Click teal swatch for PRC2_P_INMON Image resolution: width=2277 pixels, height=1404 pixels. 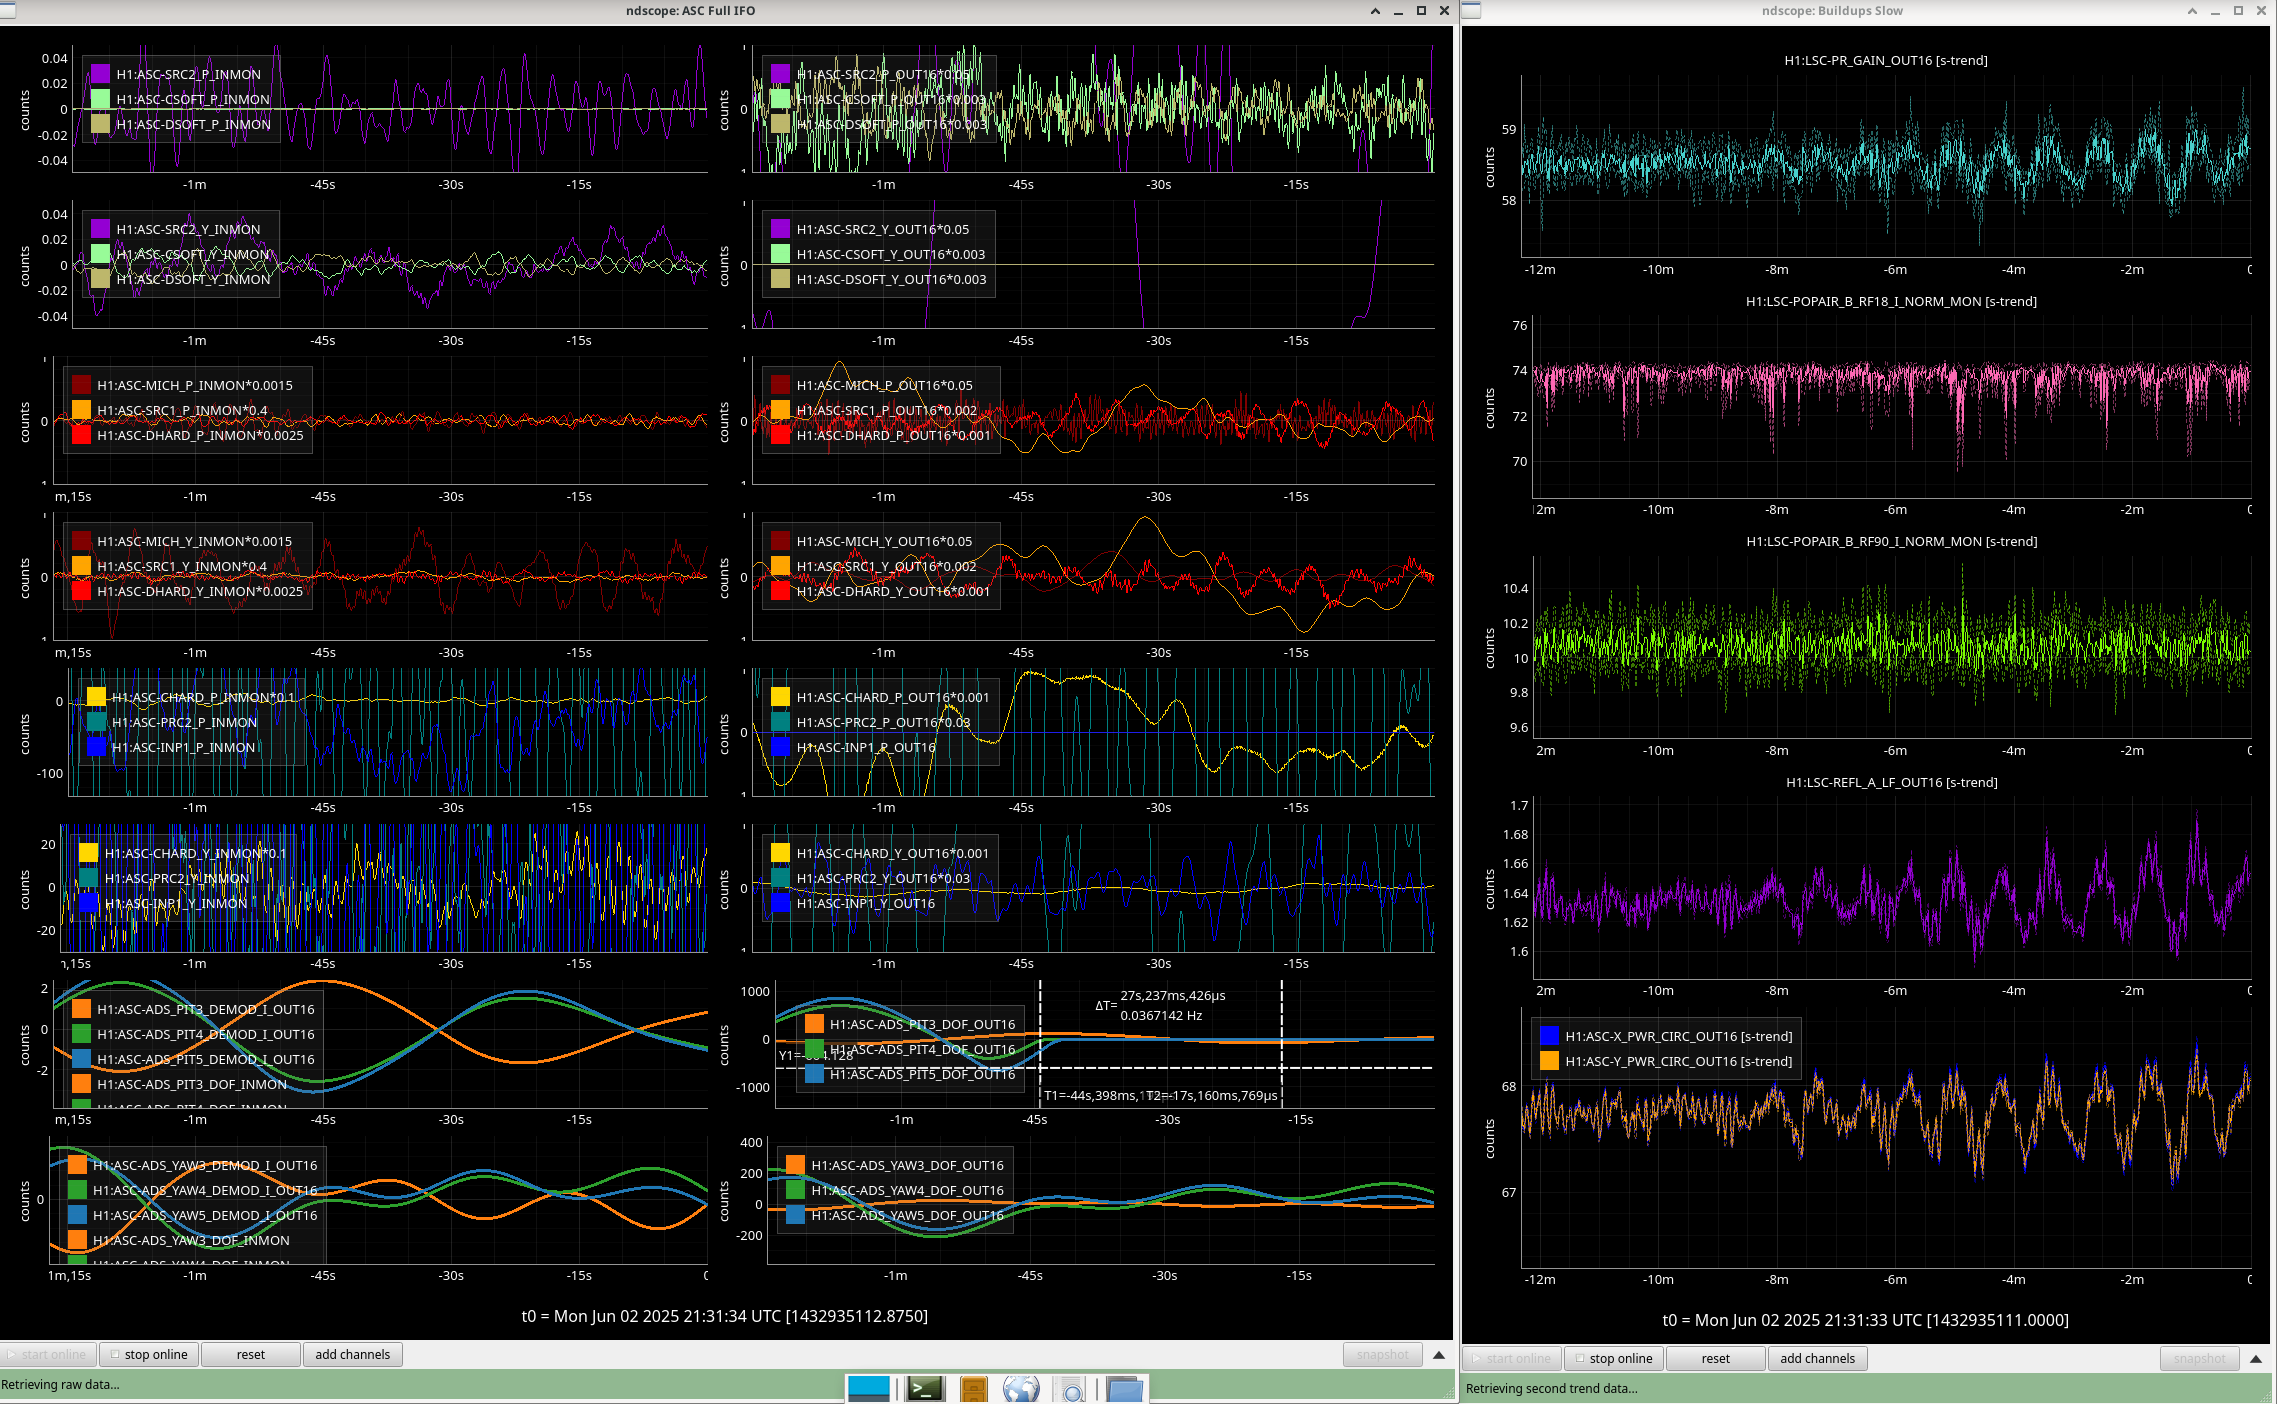coord(96,722)
